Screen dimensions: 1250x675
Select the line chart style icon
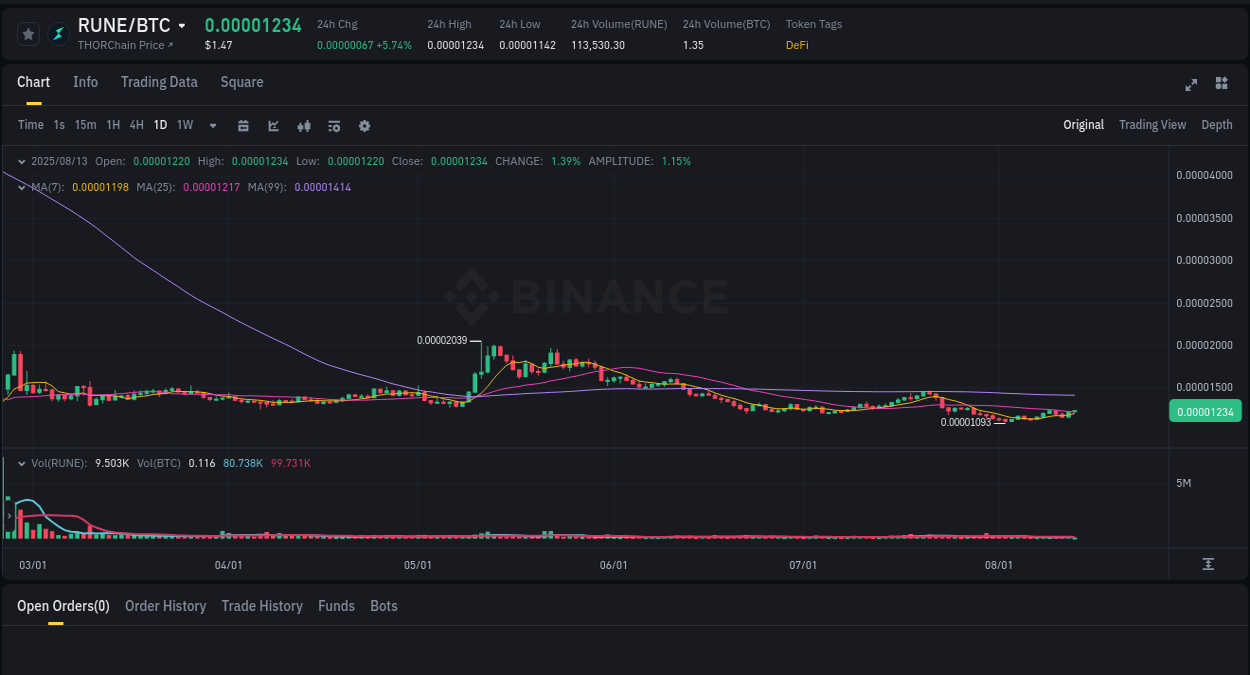tap(273, 126)
